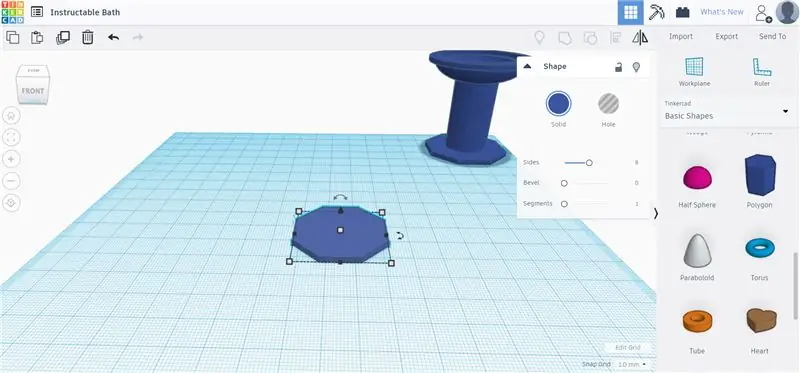Click the Align tool icon
Viewport: 800px width, 373px height.
coord(616,38)
